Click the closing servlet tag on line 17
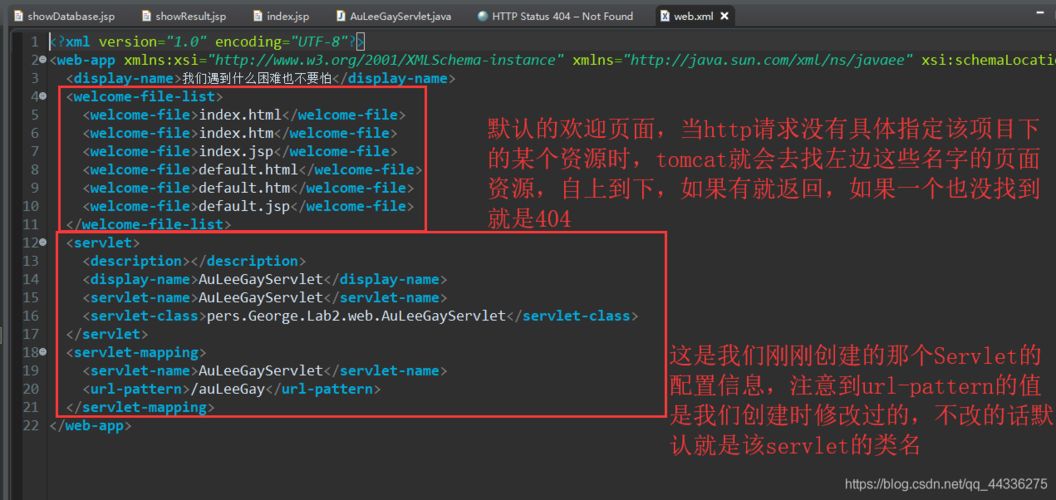The image size is (1056, 500). [108, 334]
